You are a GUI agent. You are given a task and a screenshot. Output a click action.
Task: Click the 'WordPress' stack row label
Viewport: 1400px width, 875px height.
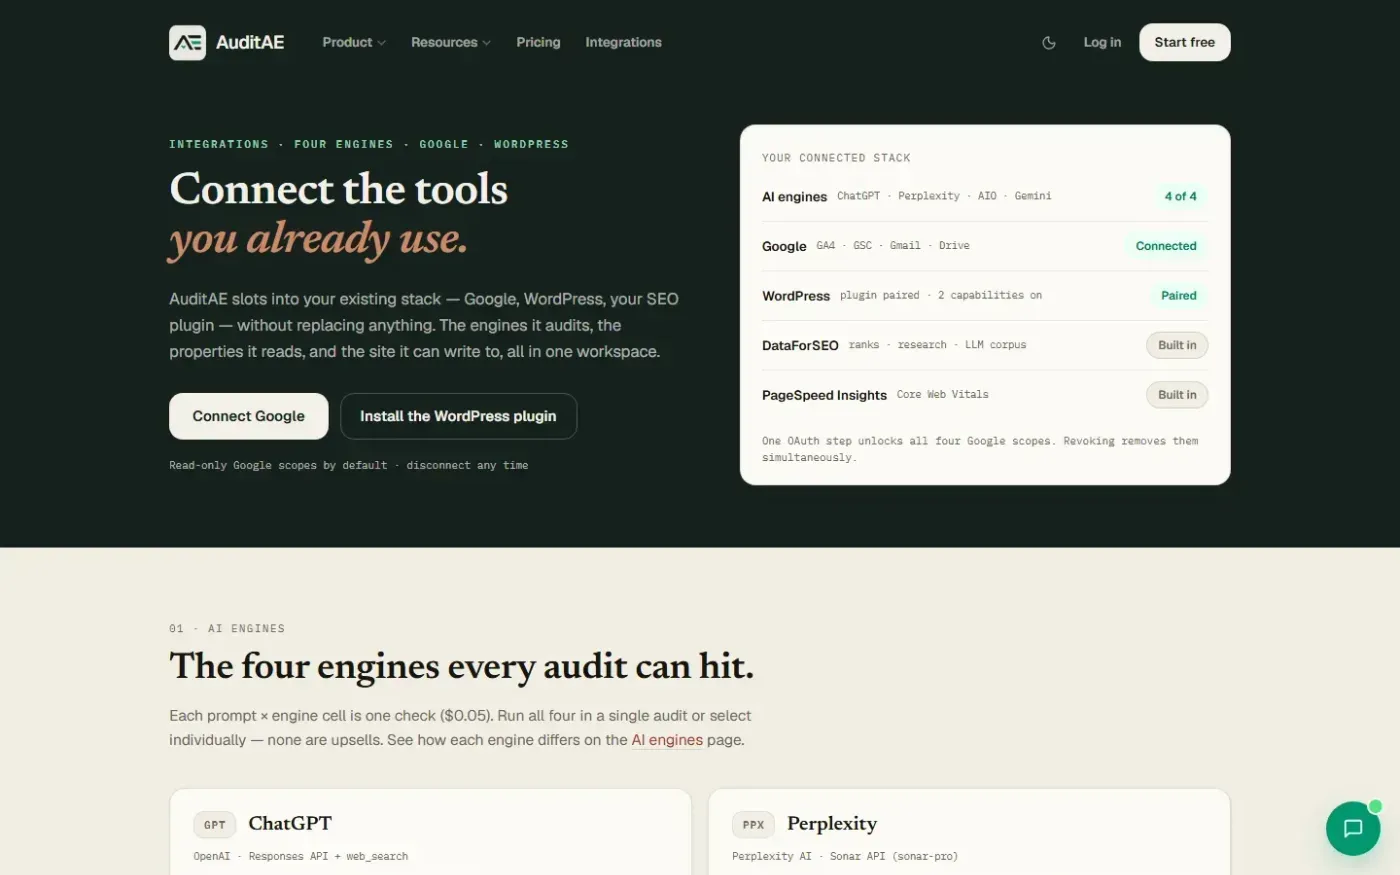point(796,296)
